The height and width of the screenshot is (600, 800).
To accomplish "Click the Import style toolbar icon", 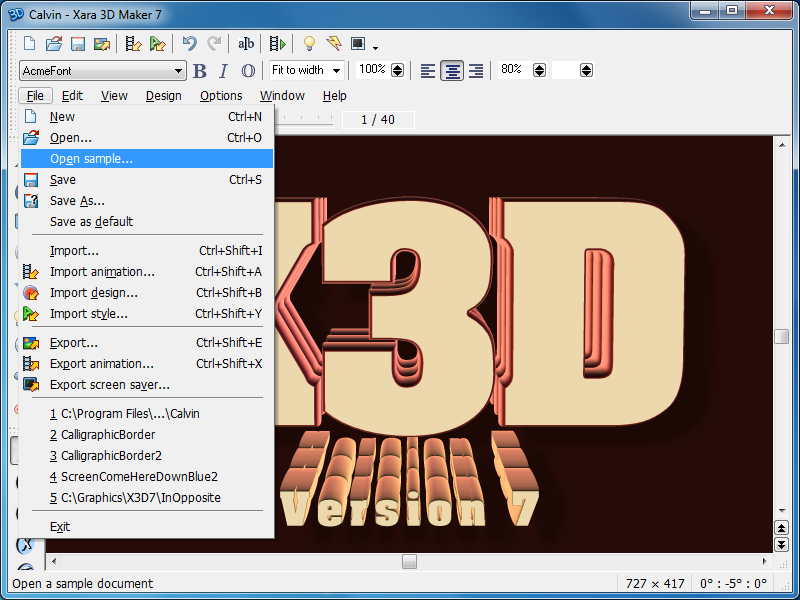I will 157,44.
